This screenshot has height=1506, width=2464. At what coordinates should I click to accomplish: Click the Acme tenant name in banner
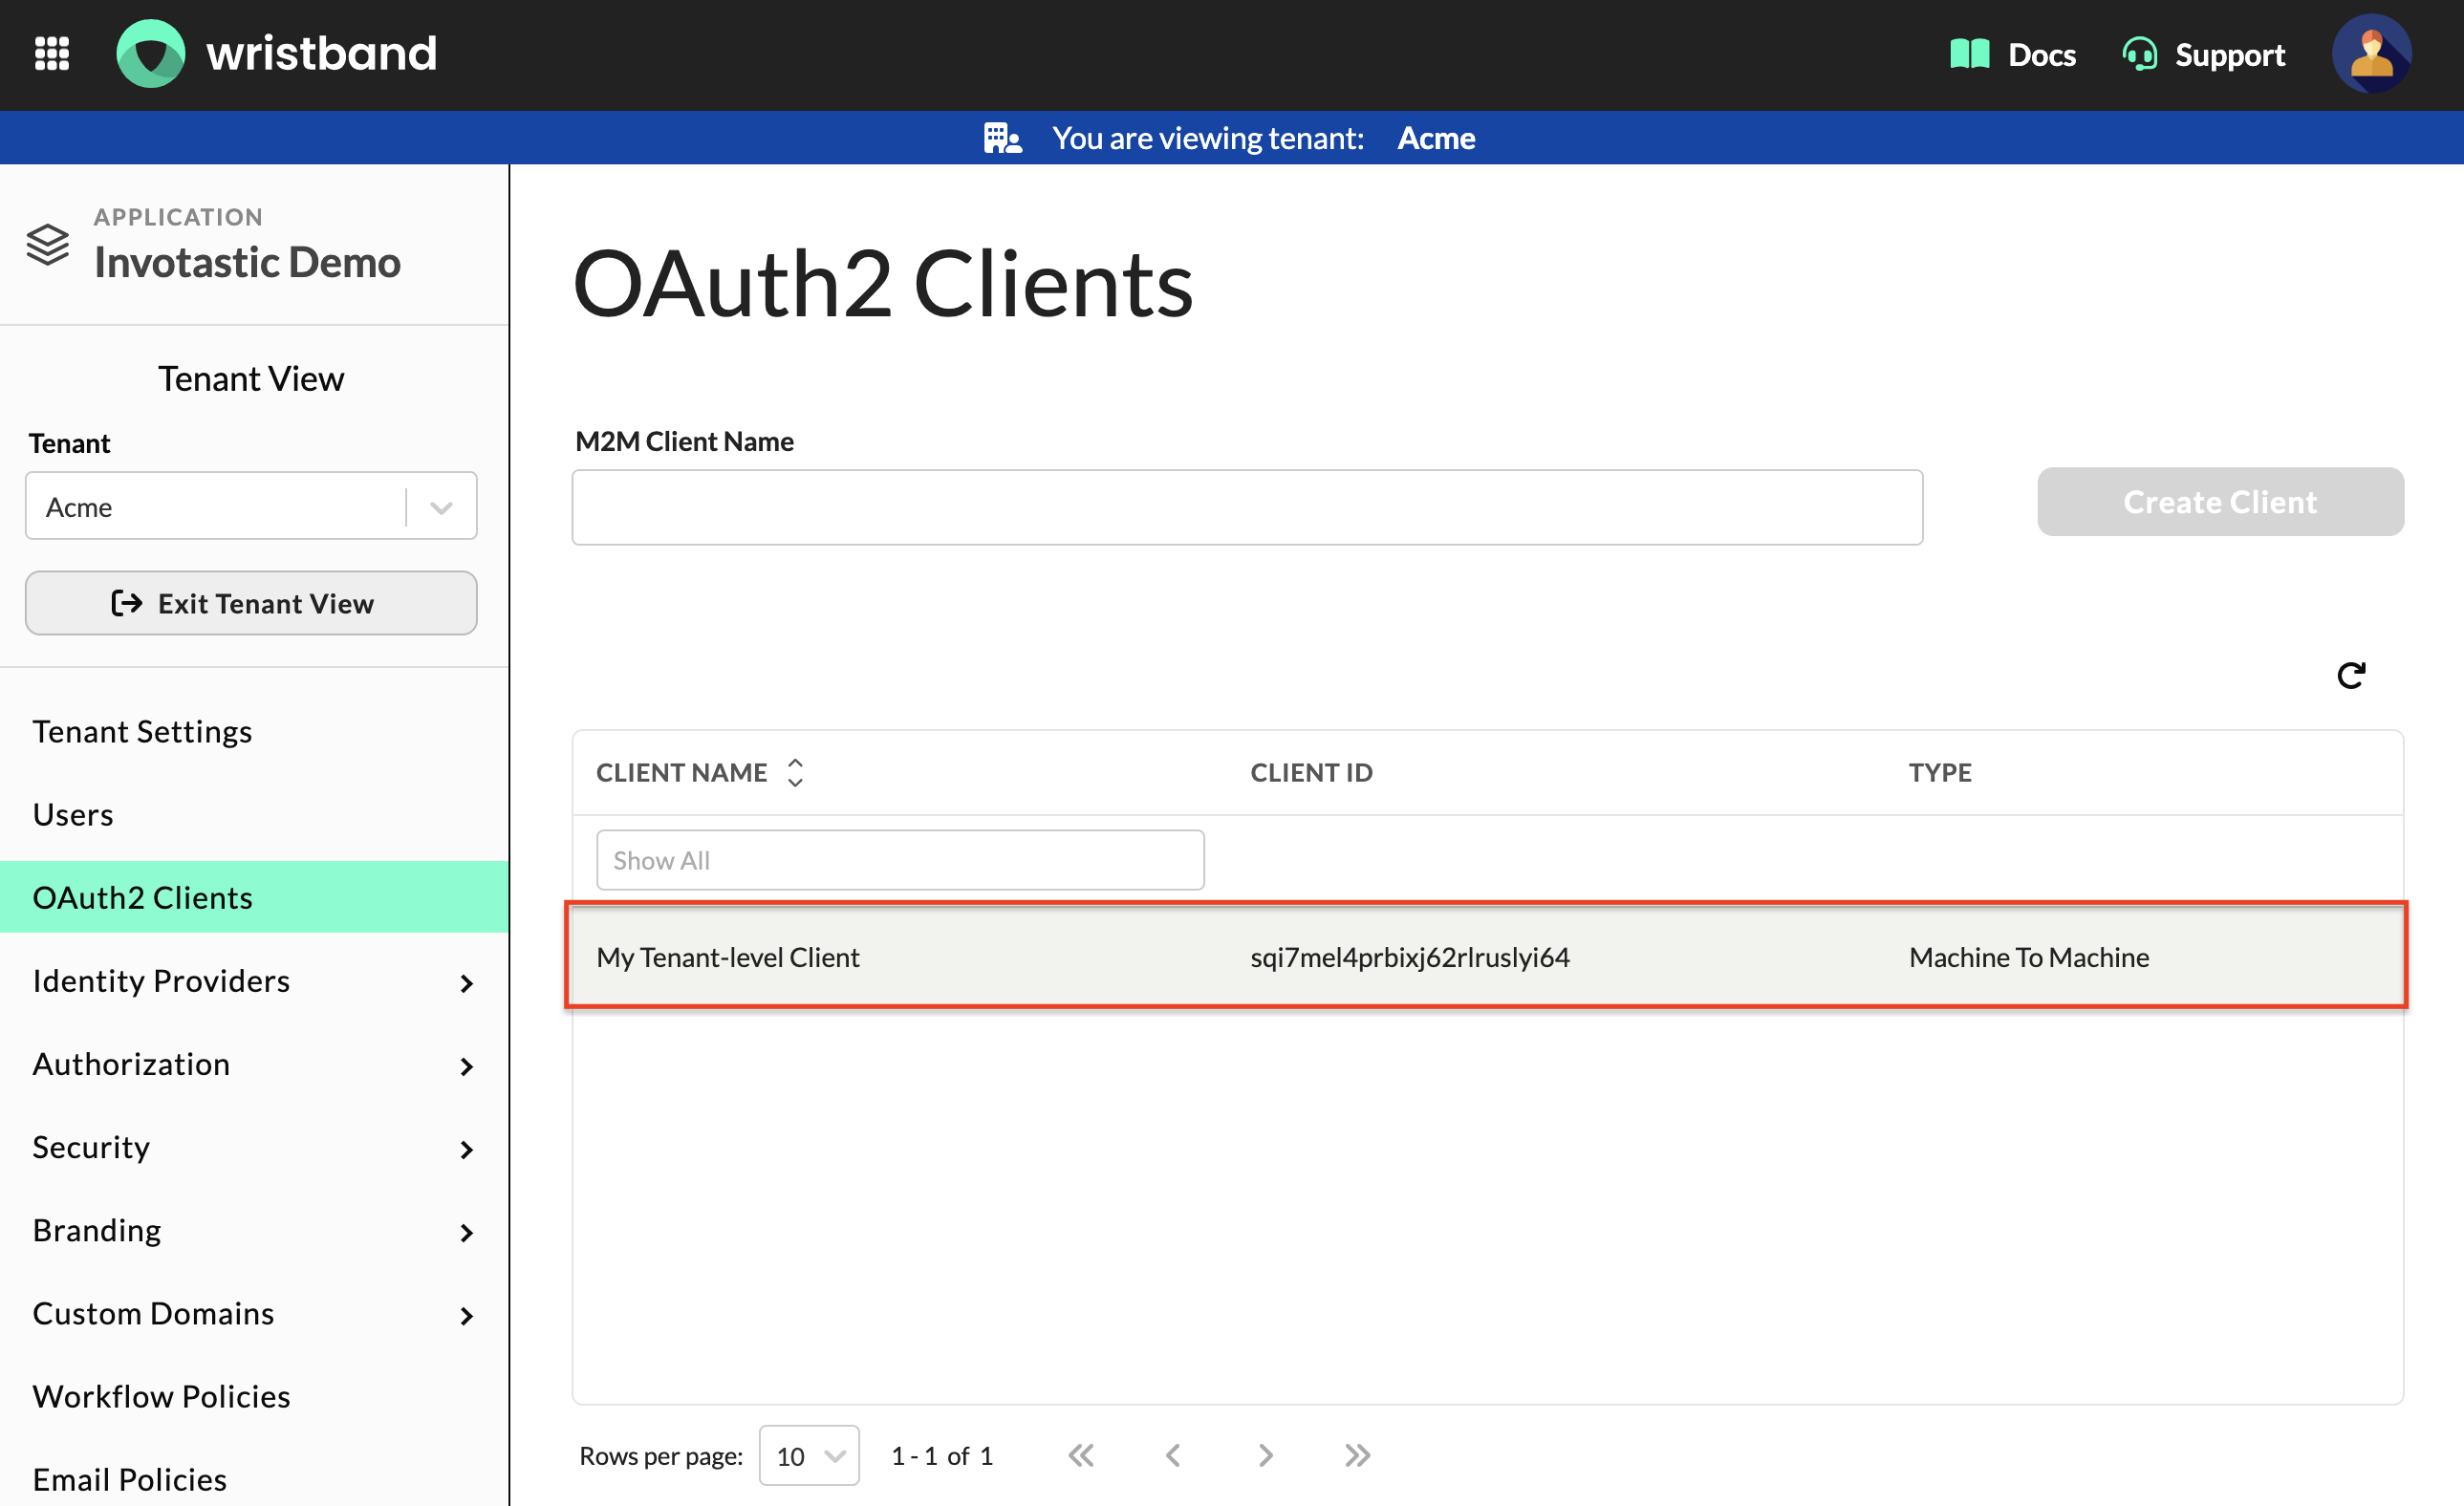point(1436,138)
